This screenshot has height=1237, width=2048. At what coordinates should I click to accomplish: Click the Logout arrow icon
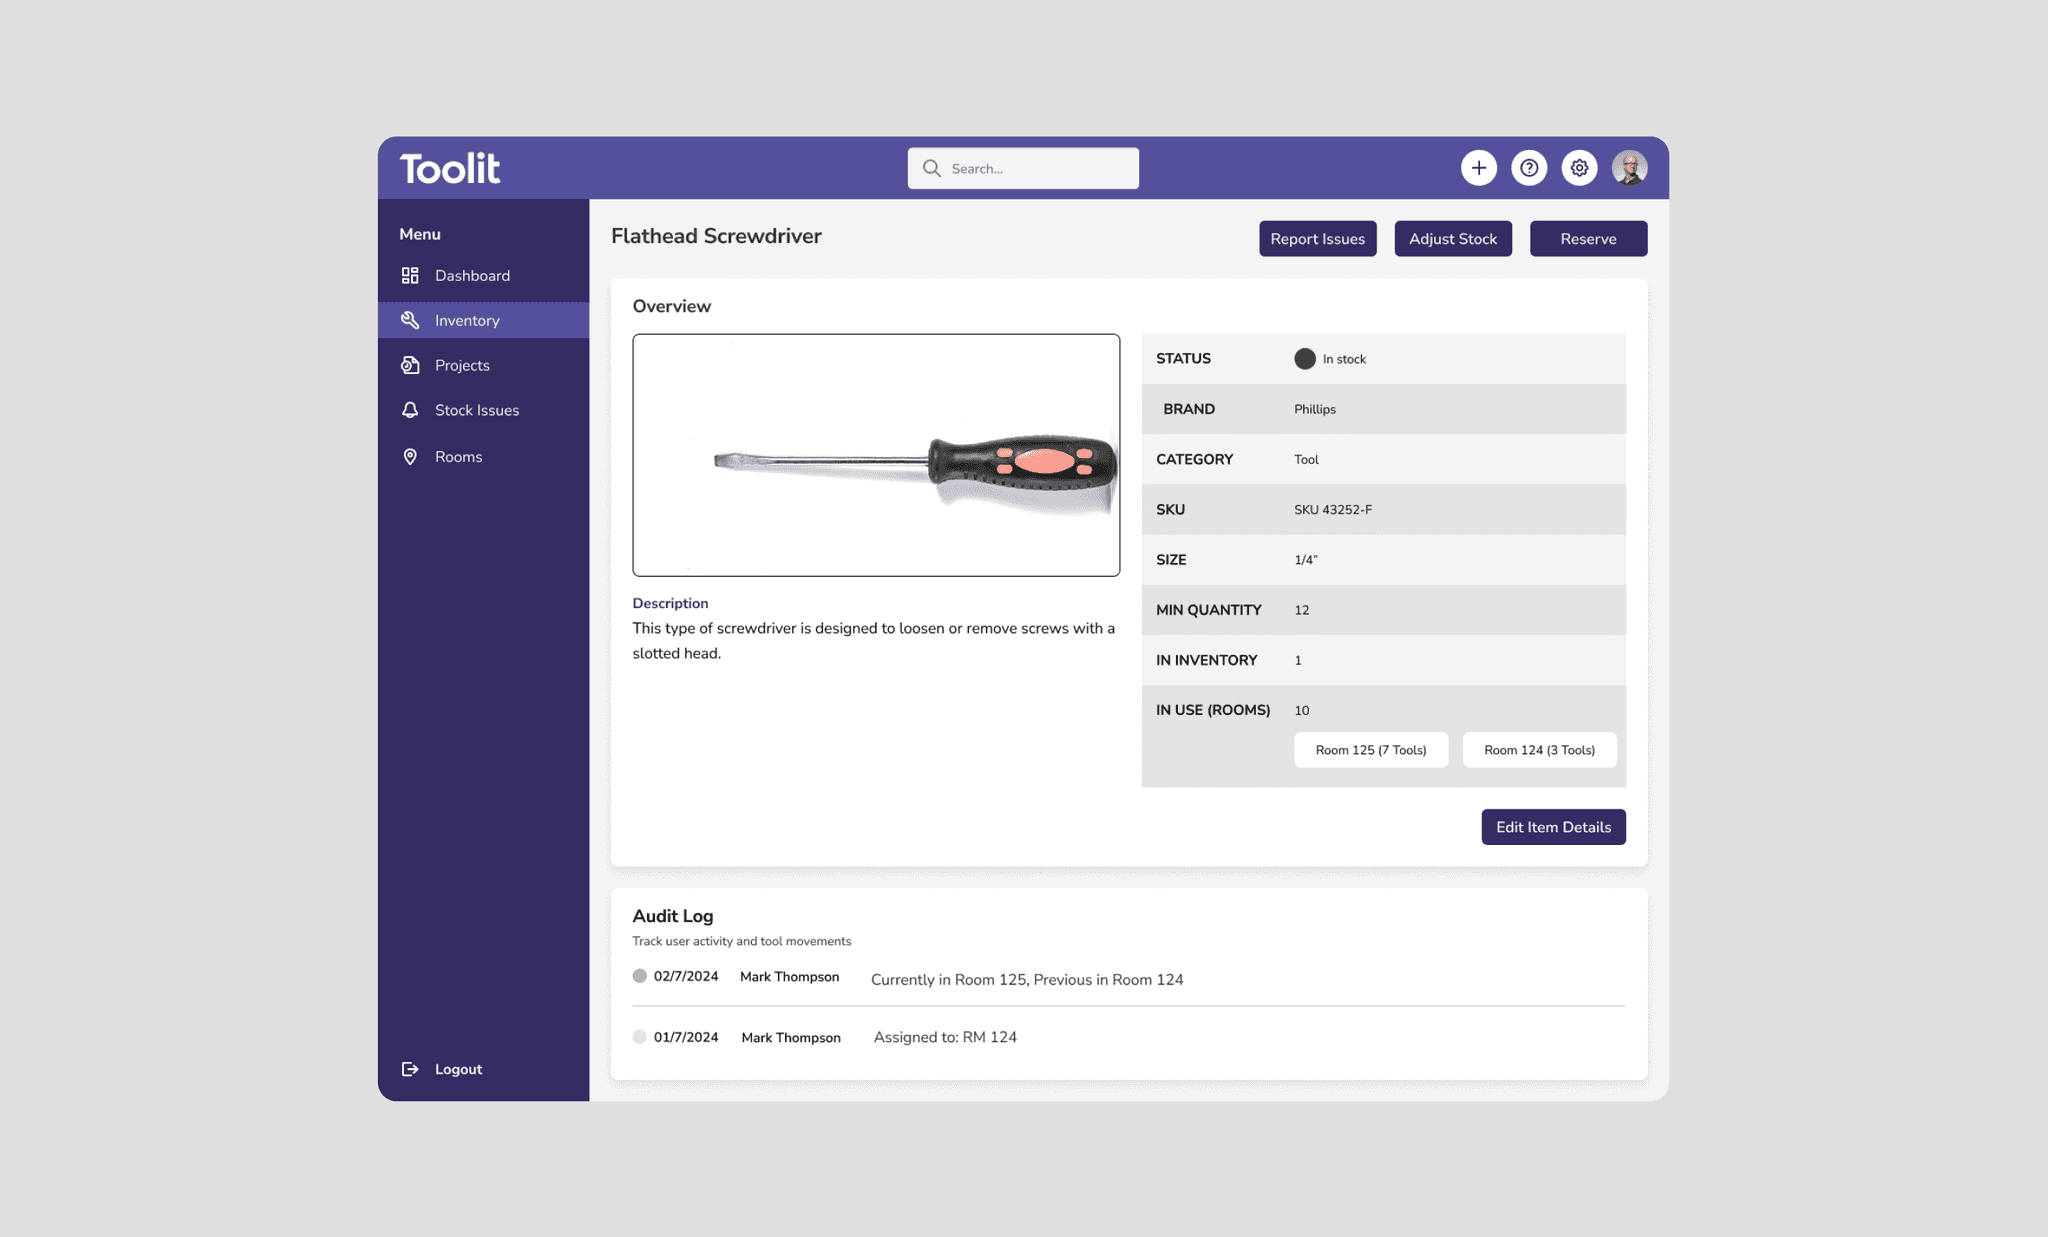click(410, 1069)
